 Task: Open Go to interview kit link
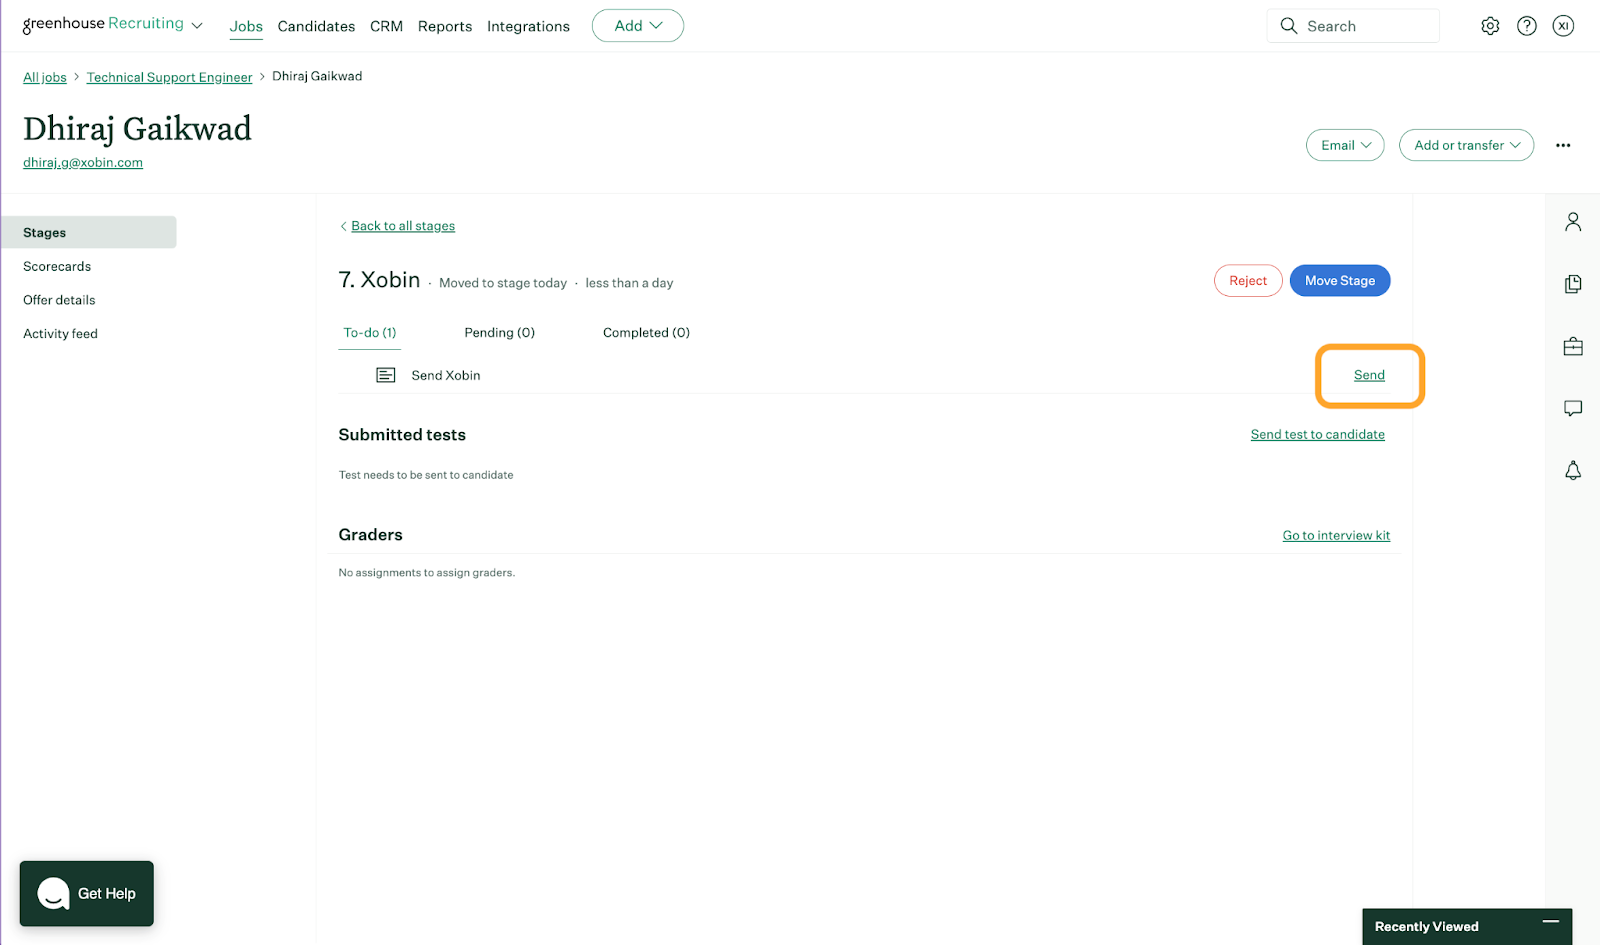(x=1336, y=535)
